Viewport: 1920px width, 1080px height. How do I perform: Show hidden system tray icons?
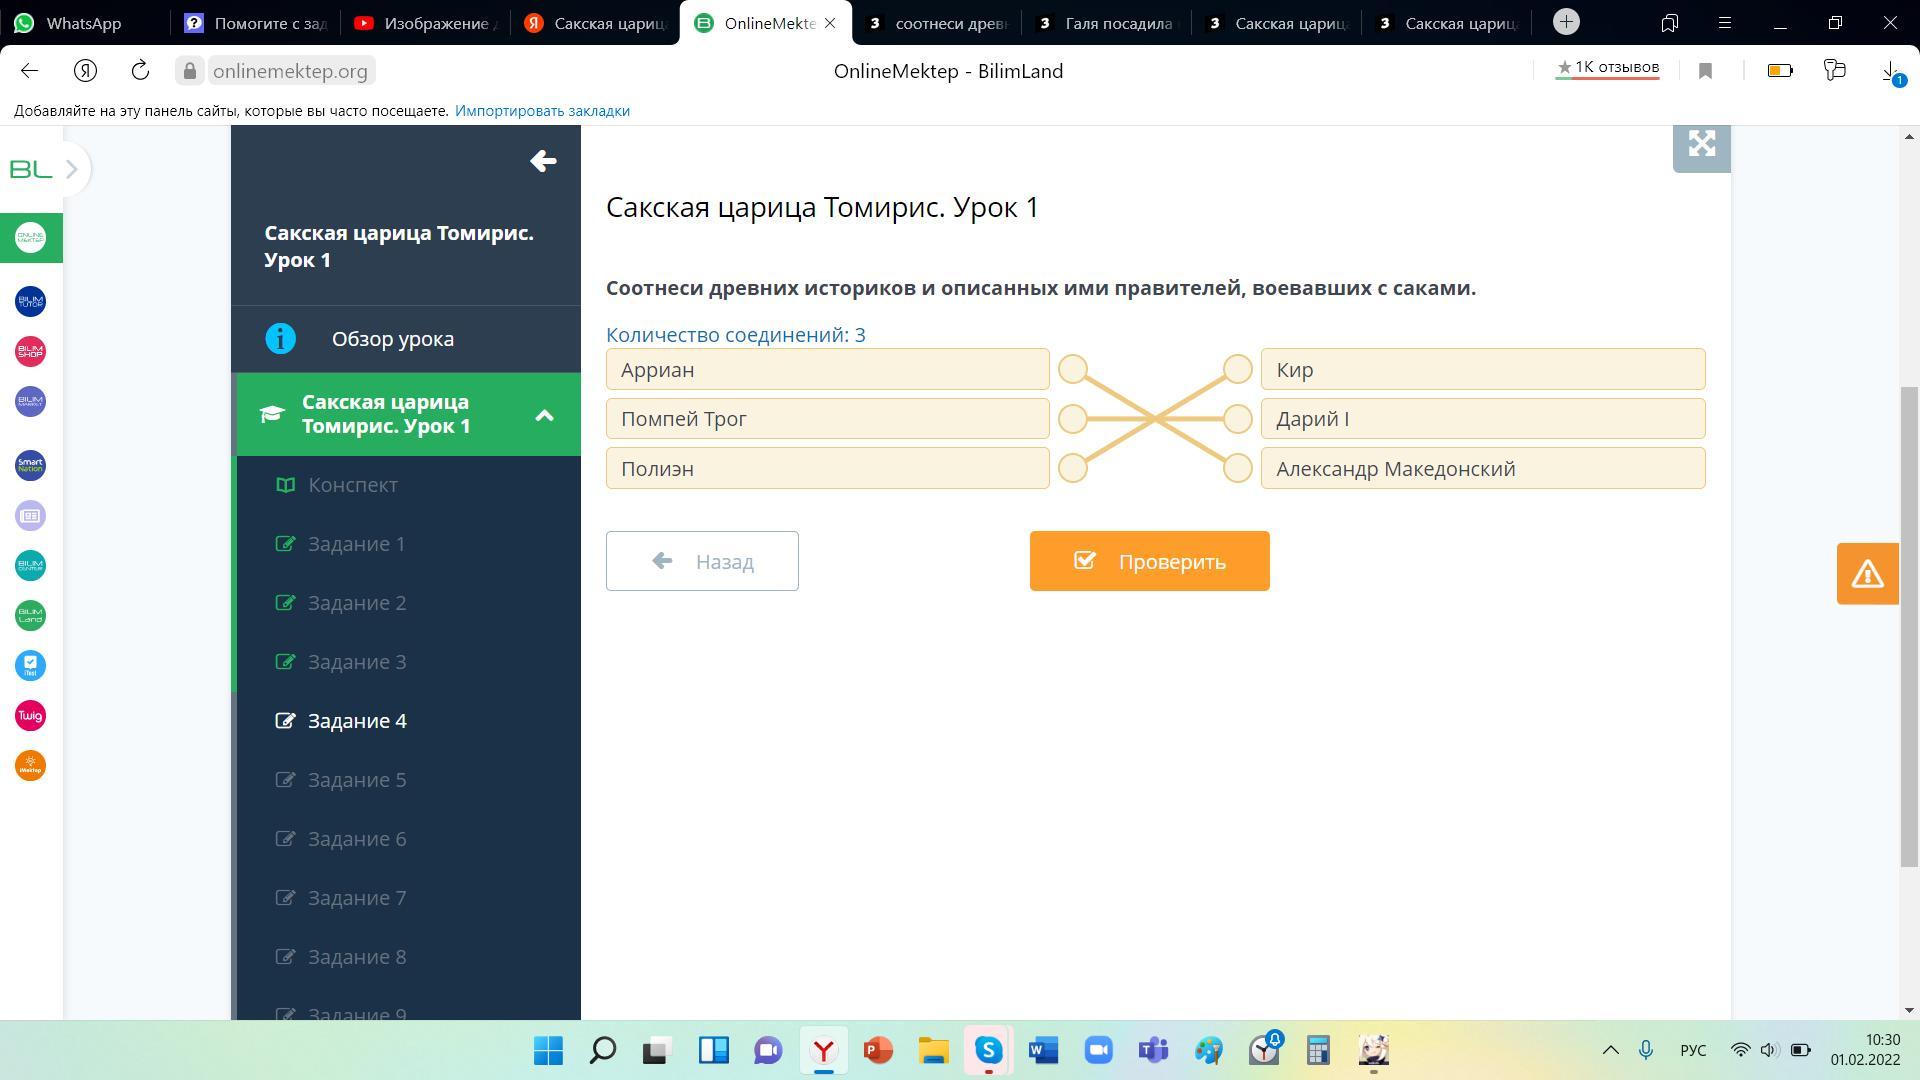(x=1610, y=1050)
